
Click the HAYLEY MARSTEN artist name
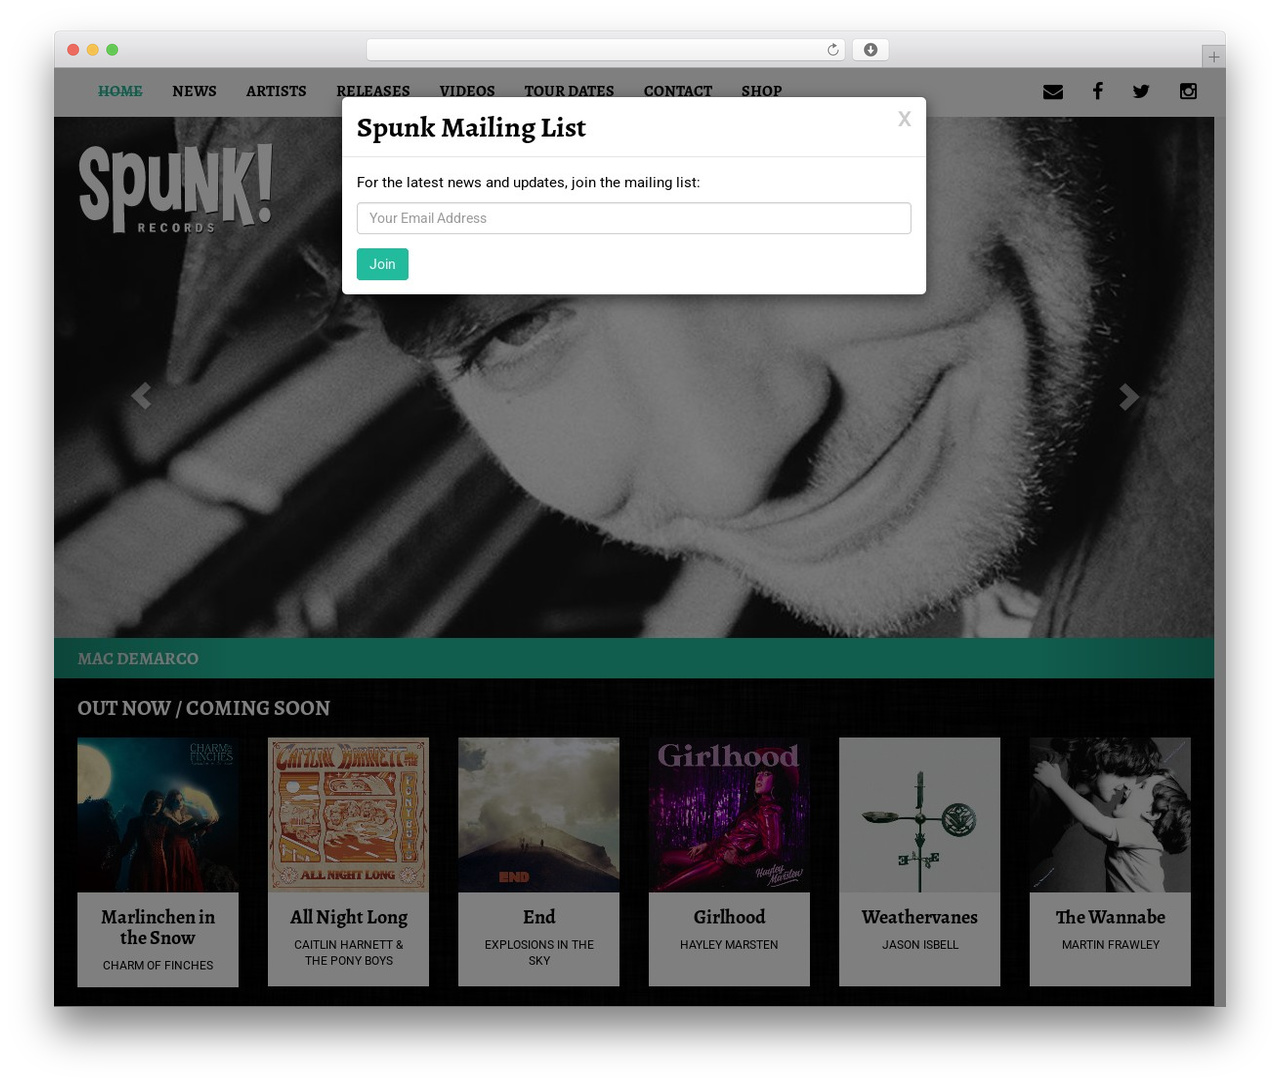pos(729,944)
